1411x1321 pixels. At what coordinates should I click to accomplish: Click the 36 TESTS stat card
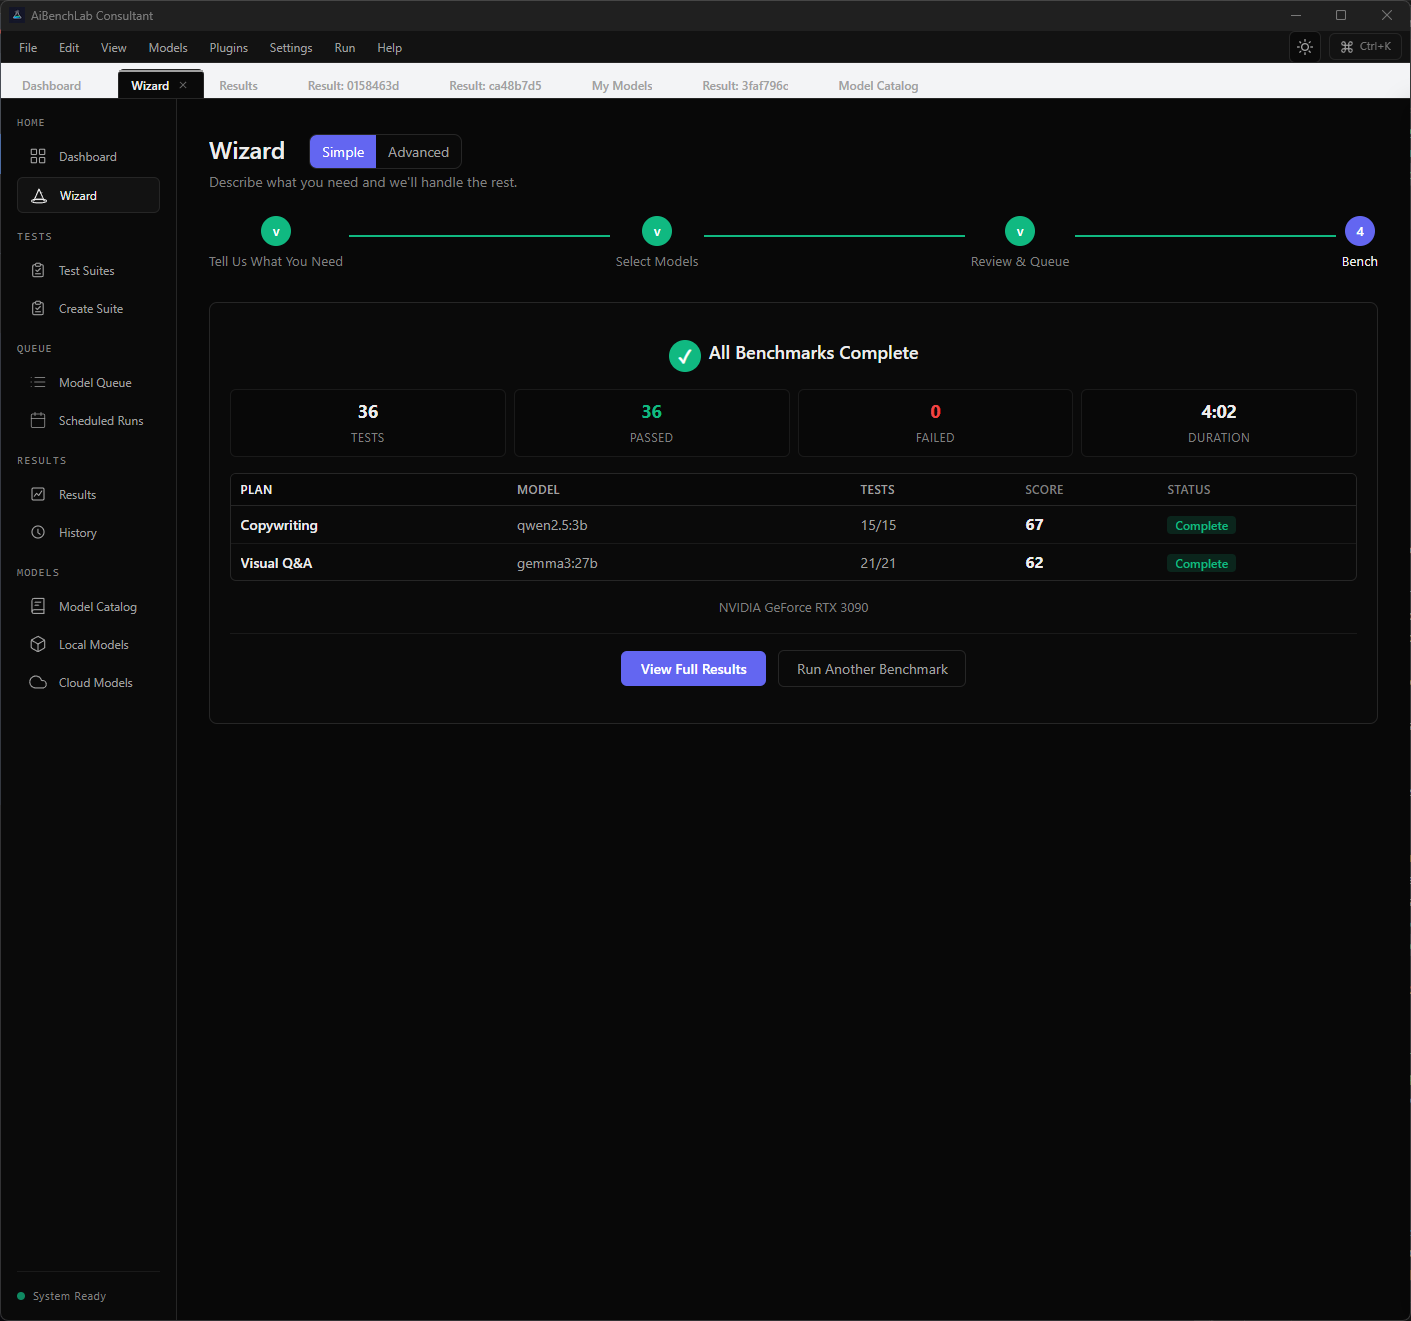(368, 423)
